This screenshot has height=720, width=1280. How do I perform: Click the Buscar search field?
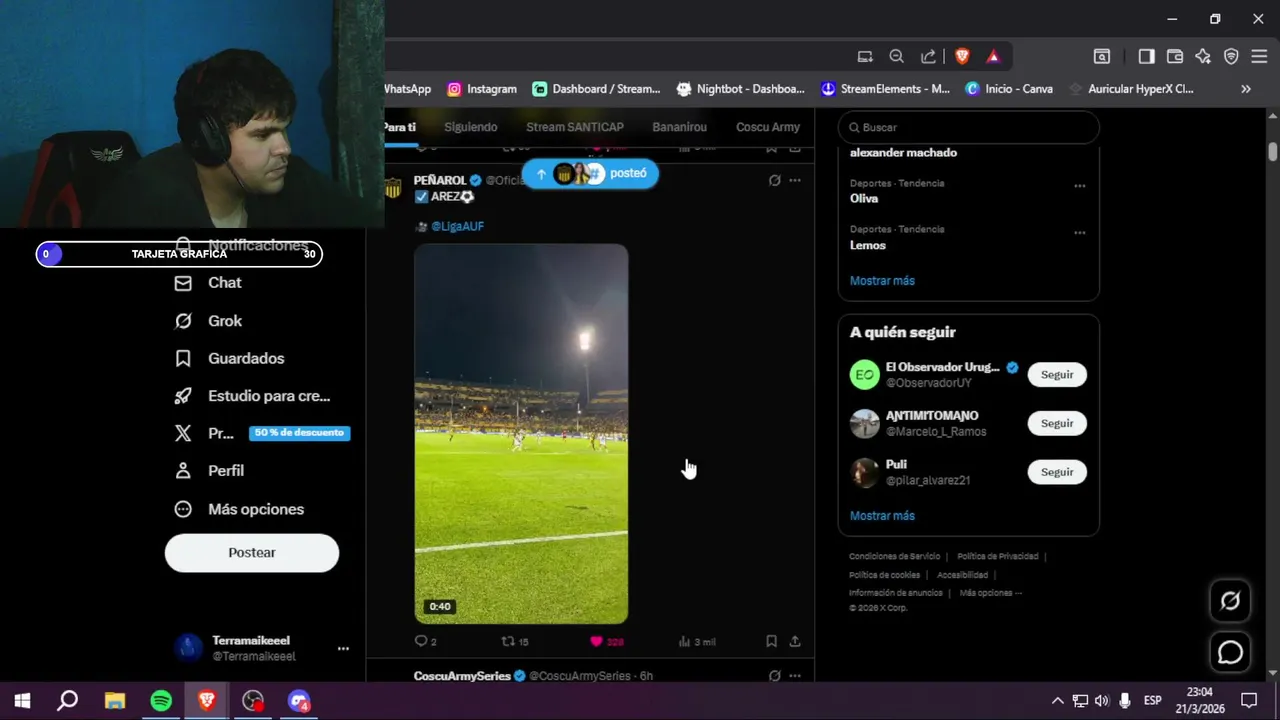click(x=968, y=128)
